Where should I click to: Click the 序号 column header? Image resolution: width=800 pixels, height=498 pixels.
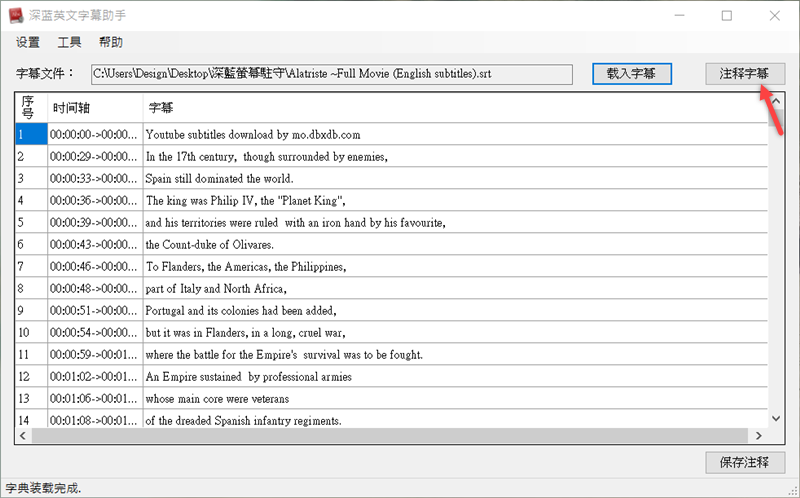tap(31, 108)
